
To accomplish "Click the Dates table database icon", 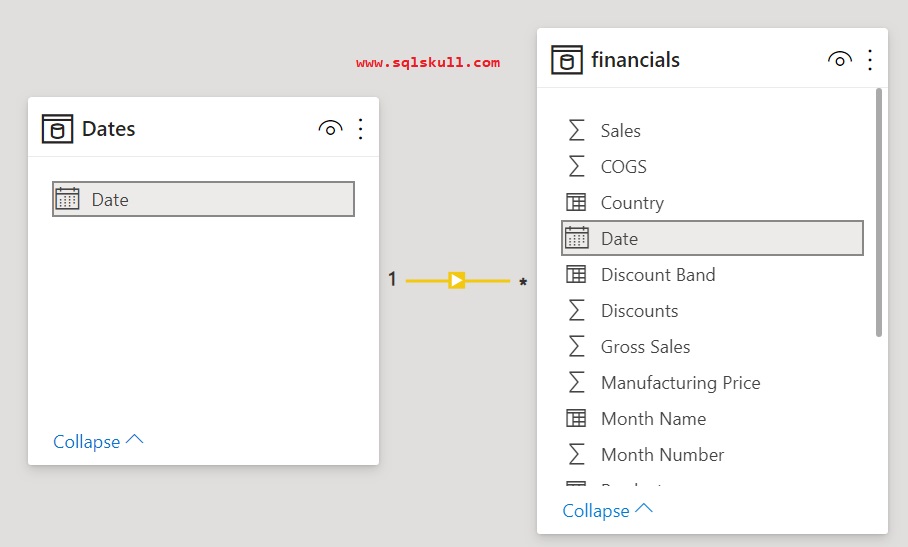I will tap(57, 129).
